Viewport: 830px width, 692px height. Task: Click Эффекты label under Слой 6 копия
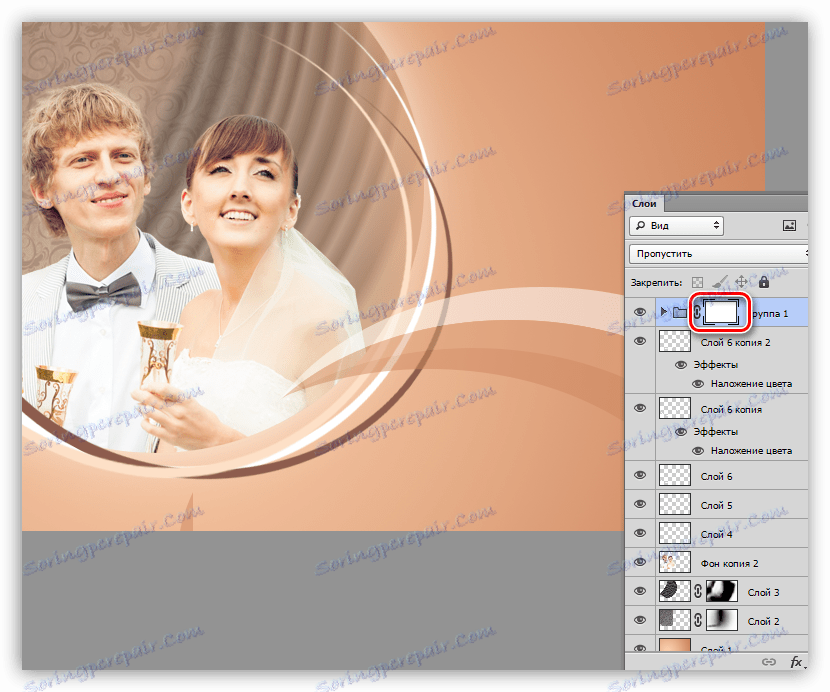716,432
